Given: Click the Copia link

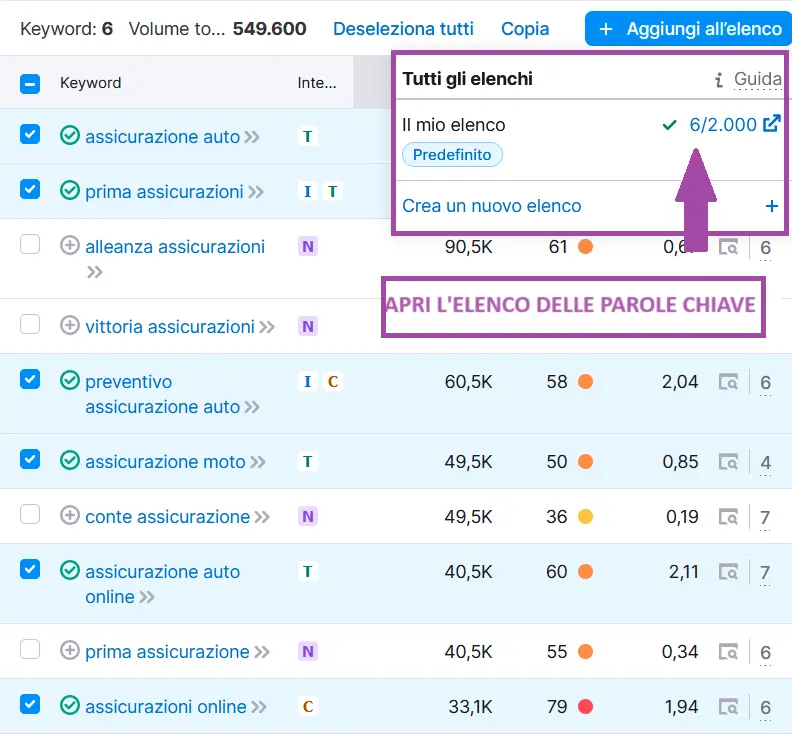Looking at the screenshot, I should pos(525,29).
